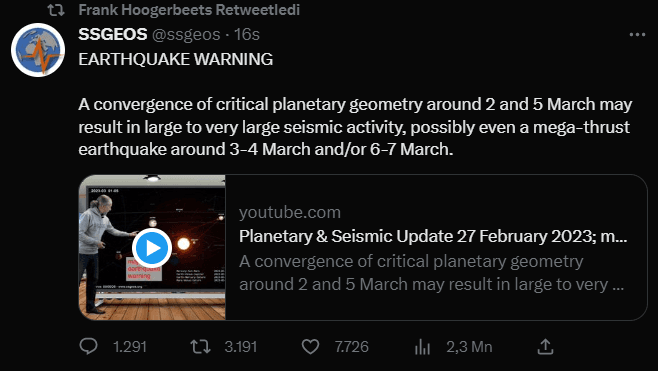Open Frank Hoogerbeets Retweetledi link
Image resolution: width=658 pixels, height=371 pixels.
pos(189,10)
